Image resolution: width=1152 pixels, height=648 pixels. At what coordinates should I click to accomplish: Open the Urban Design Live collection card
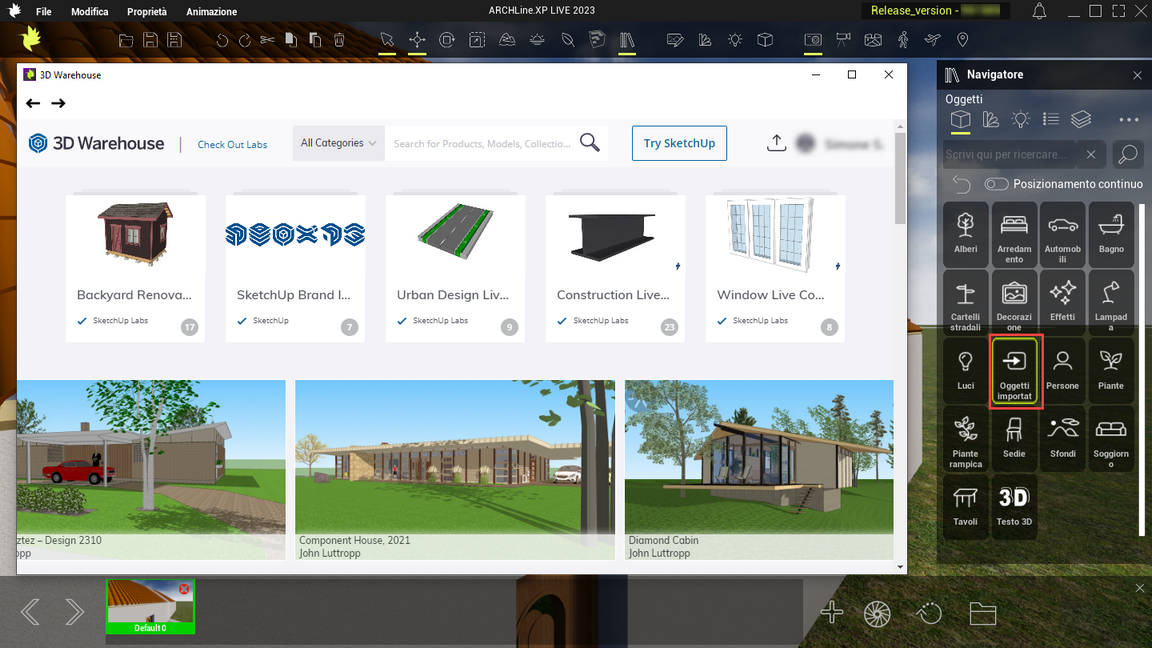456,268
